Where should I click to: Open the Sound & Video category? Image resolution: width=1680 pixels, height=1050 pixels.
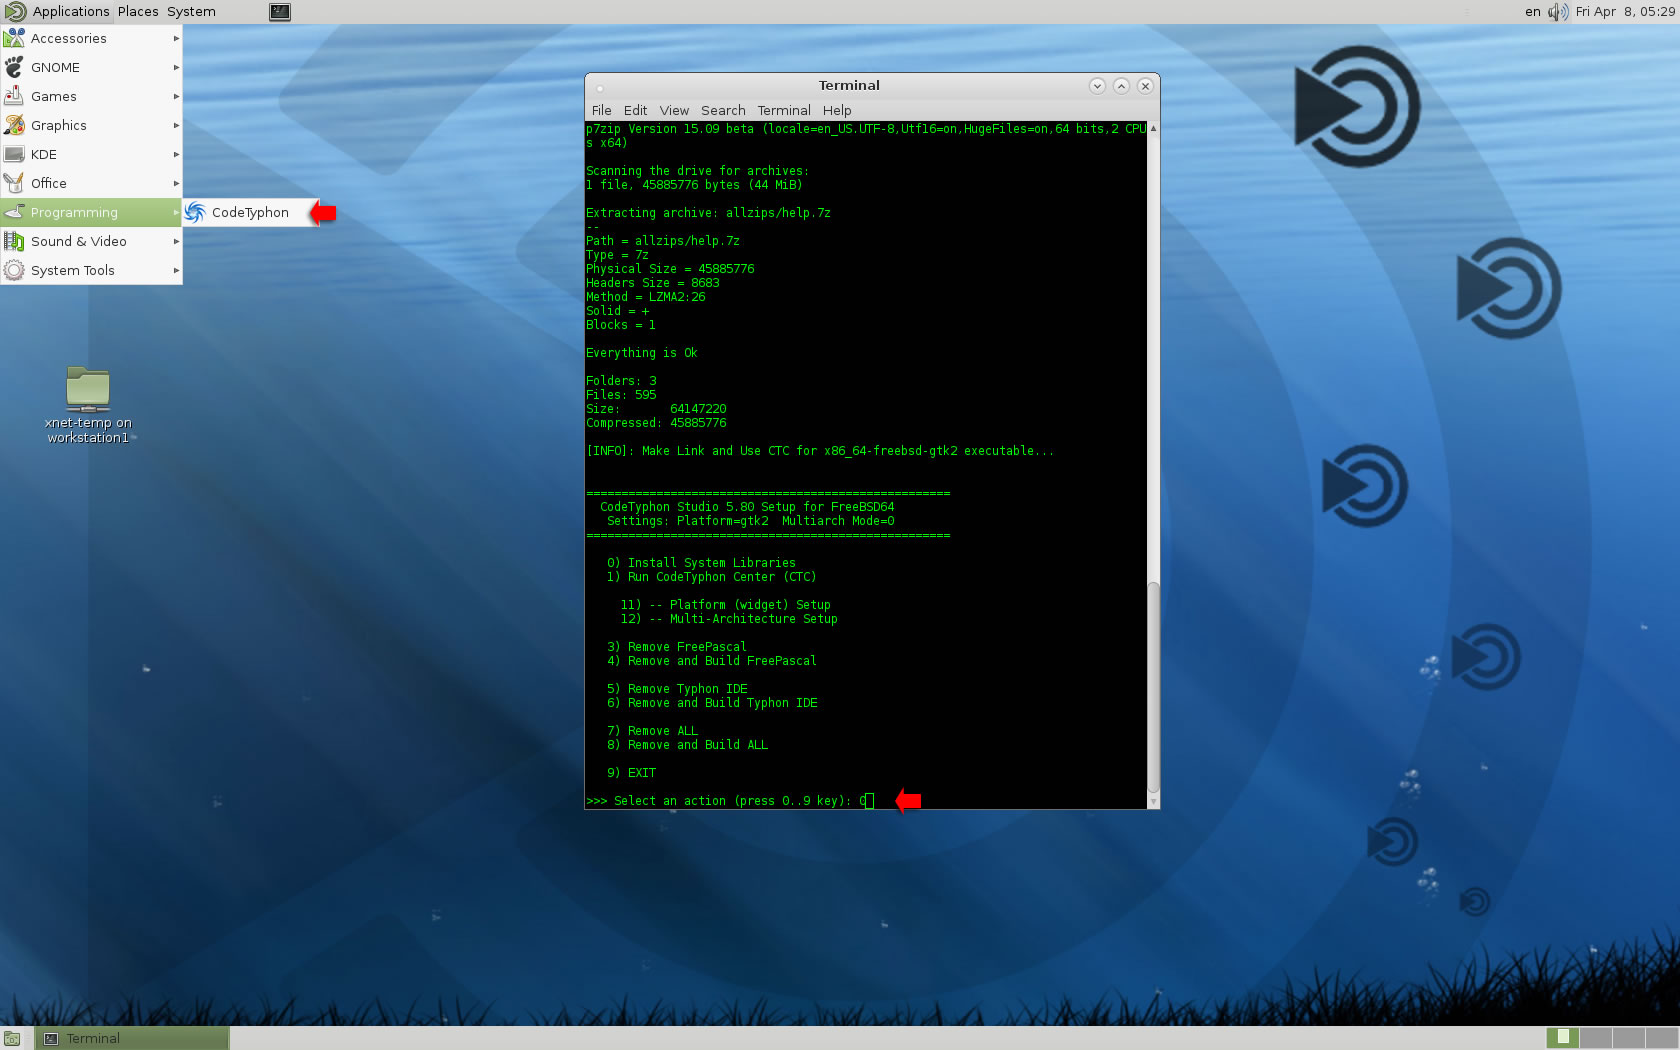coord(91,241)
